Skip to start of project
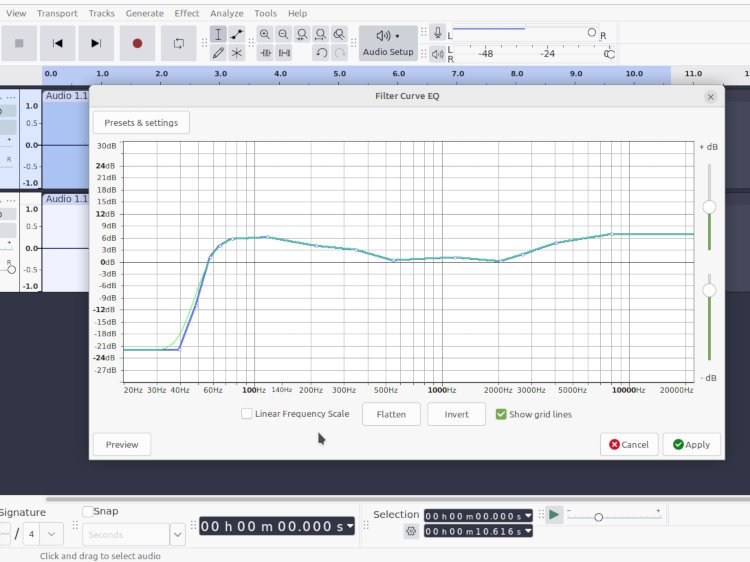The image size is (750, 562). [57, 44]
